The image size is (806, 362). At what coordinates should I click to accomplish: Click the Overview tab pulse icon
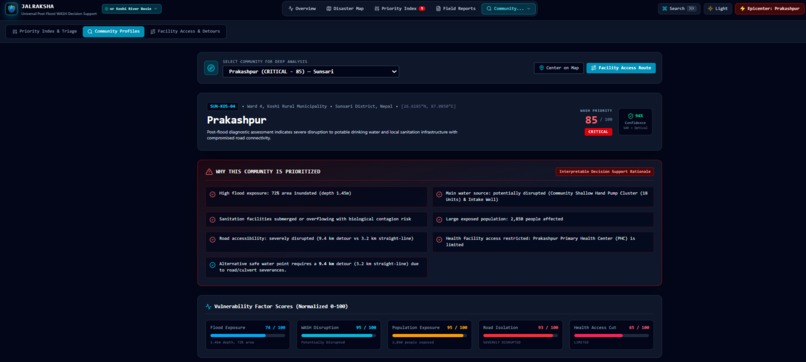(291, 9)
